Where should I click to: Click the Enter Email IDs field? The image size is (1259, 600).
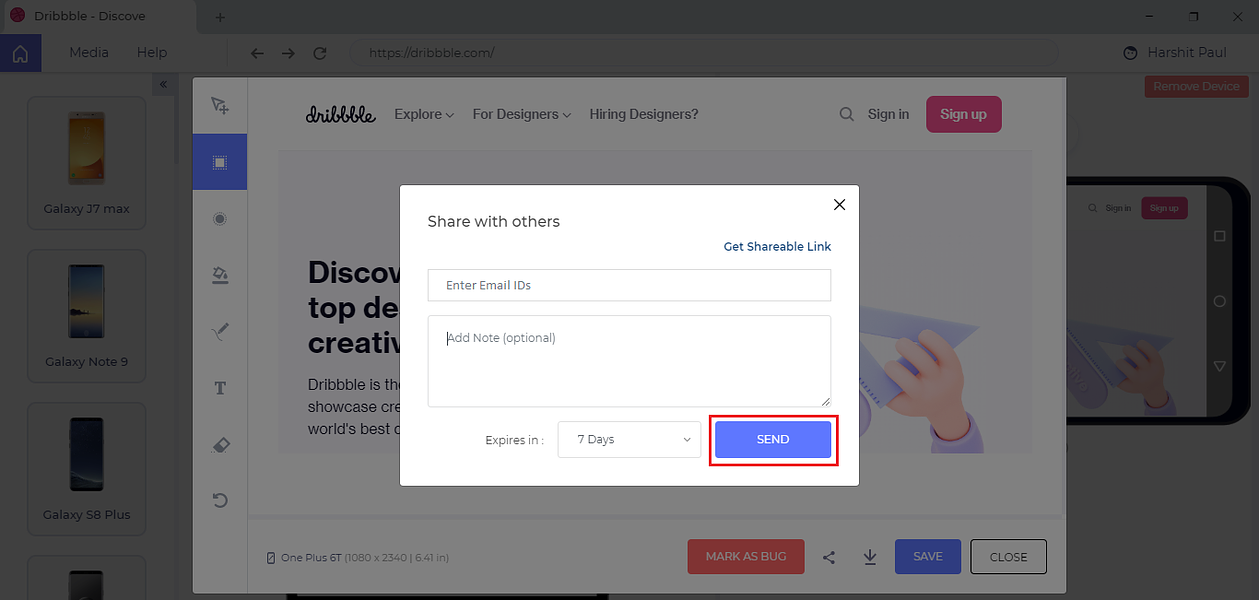(x=629, y=285)
